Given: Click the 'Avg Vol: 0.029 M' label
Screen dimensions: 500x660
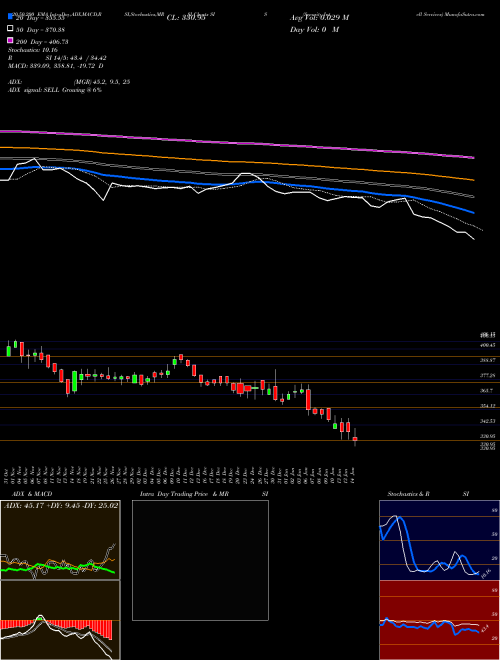Looking at the screenshot, I should 319,18.
